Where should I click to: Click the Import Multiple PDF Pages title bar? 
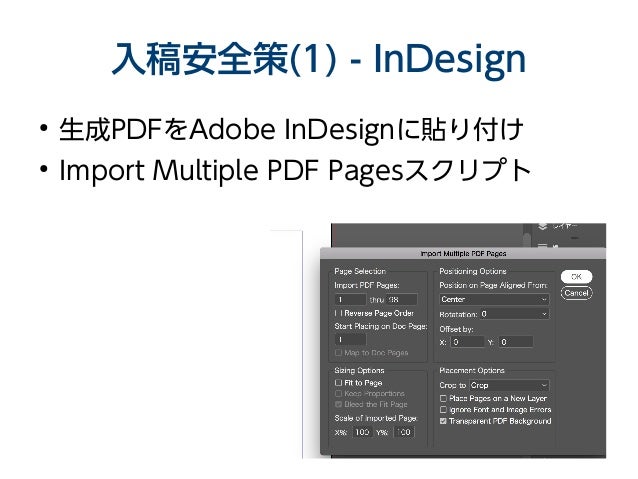click(x=463, y=253)
